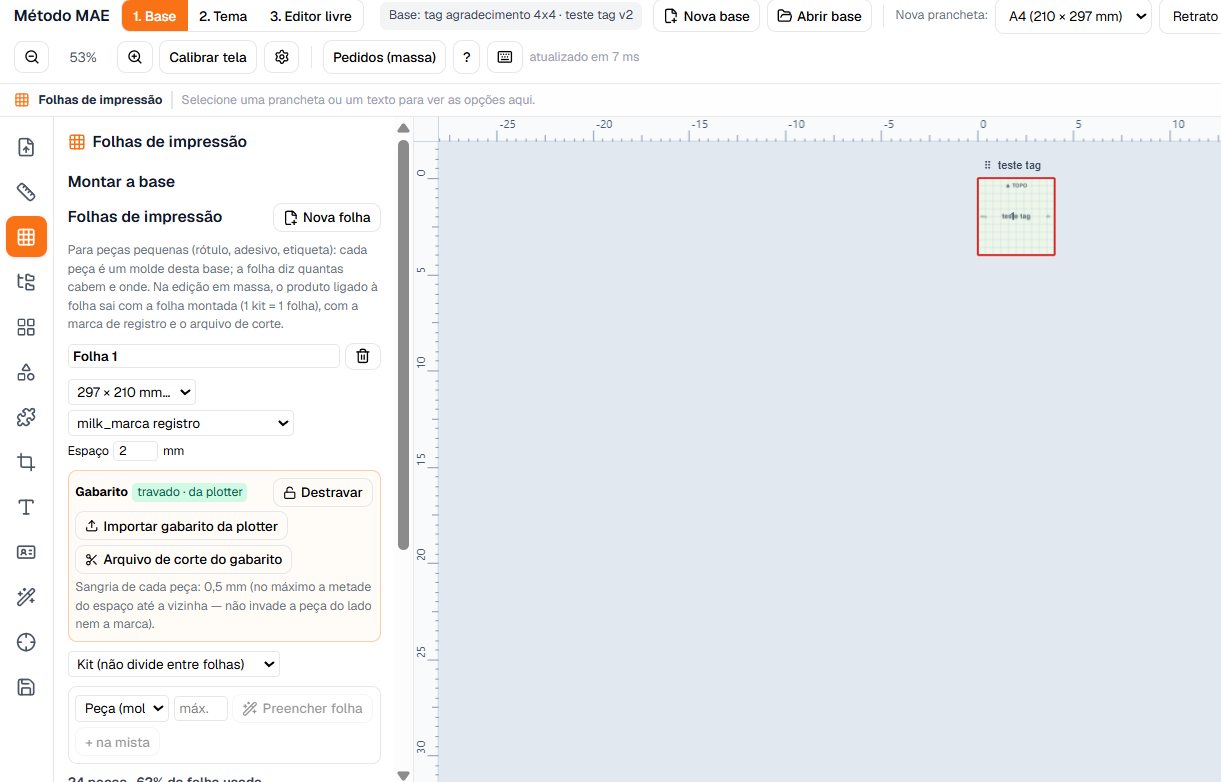Click Destravar to unlock the gabarito
1221x782 pixels.
[323, 493]
